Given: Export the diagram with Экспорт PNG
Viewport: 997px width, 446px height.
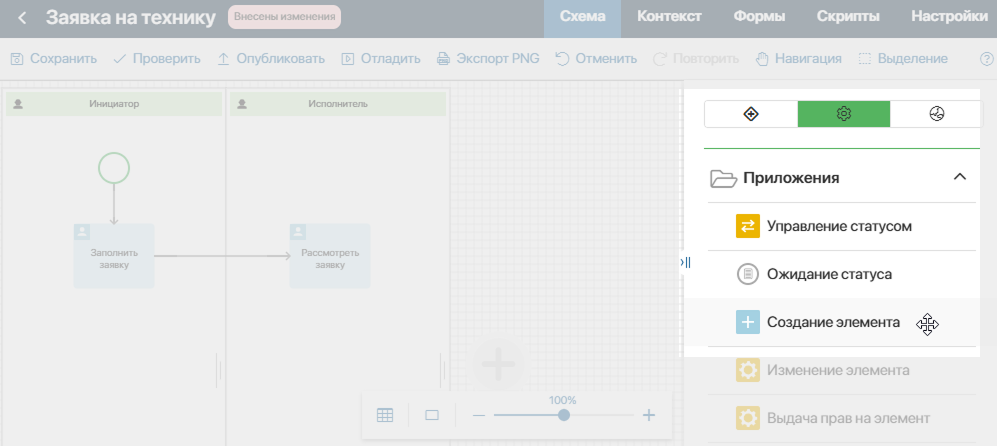Looking at the screenshot, I should [488, 59].
